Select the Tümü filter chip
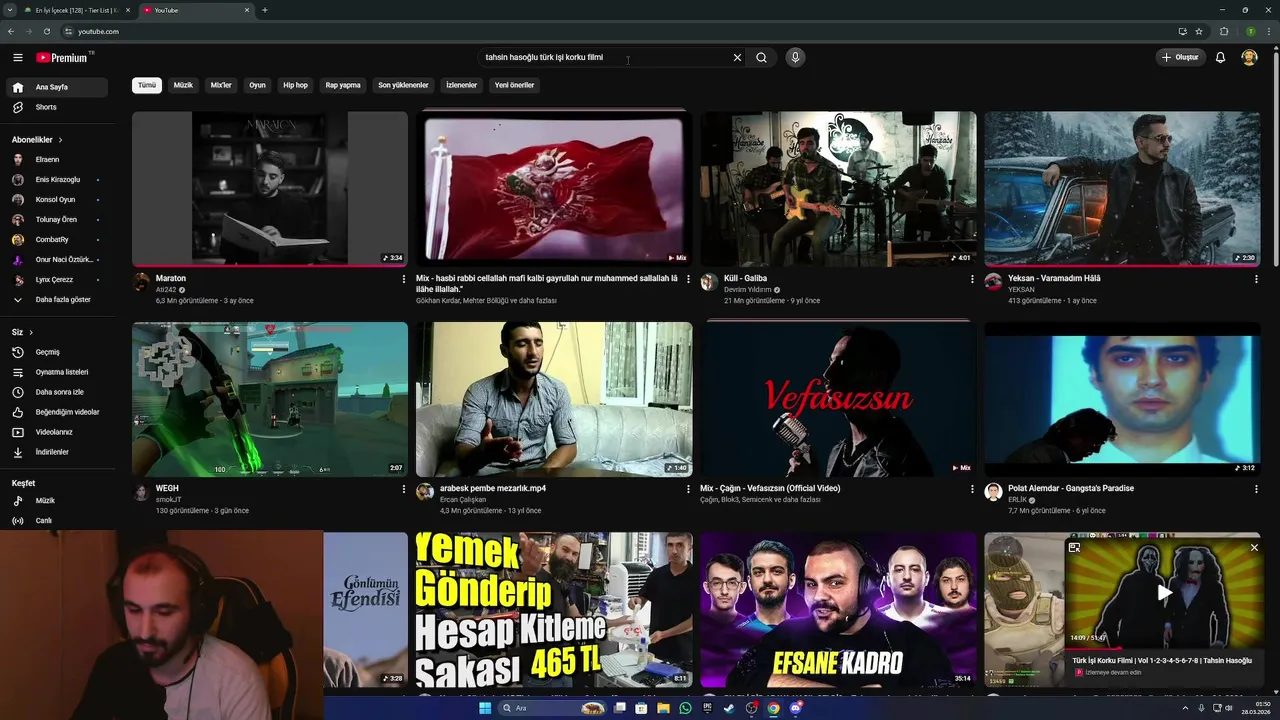Screen dimensions: 1280x720 [147, 85]
